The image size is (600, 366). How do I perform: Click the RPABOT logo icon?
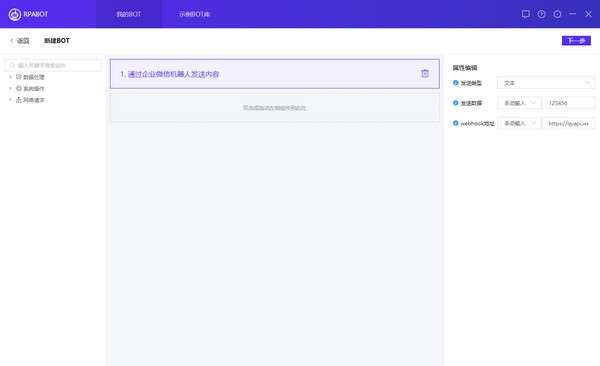[x=15, y=14]
